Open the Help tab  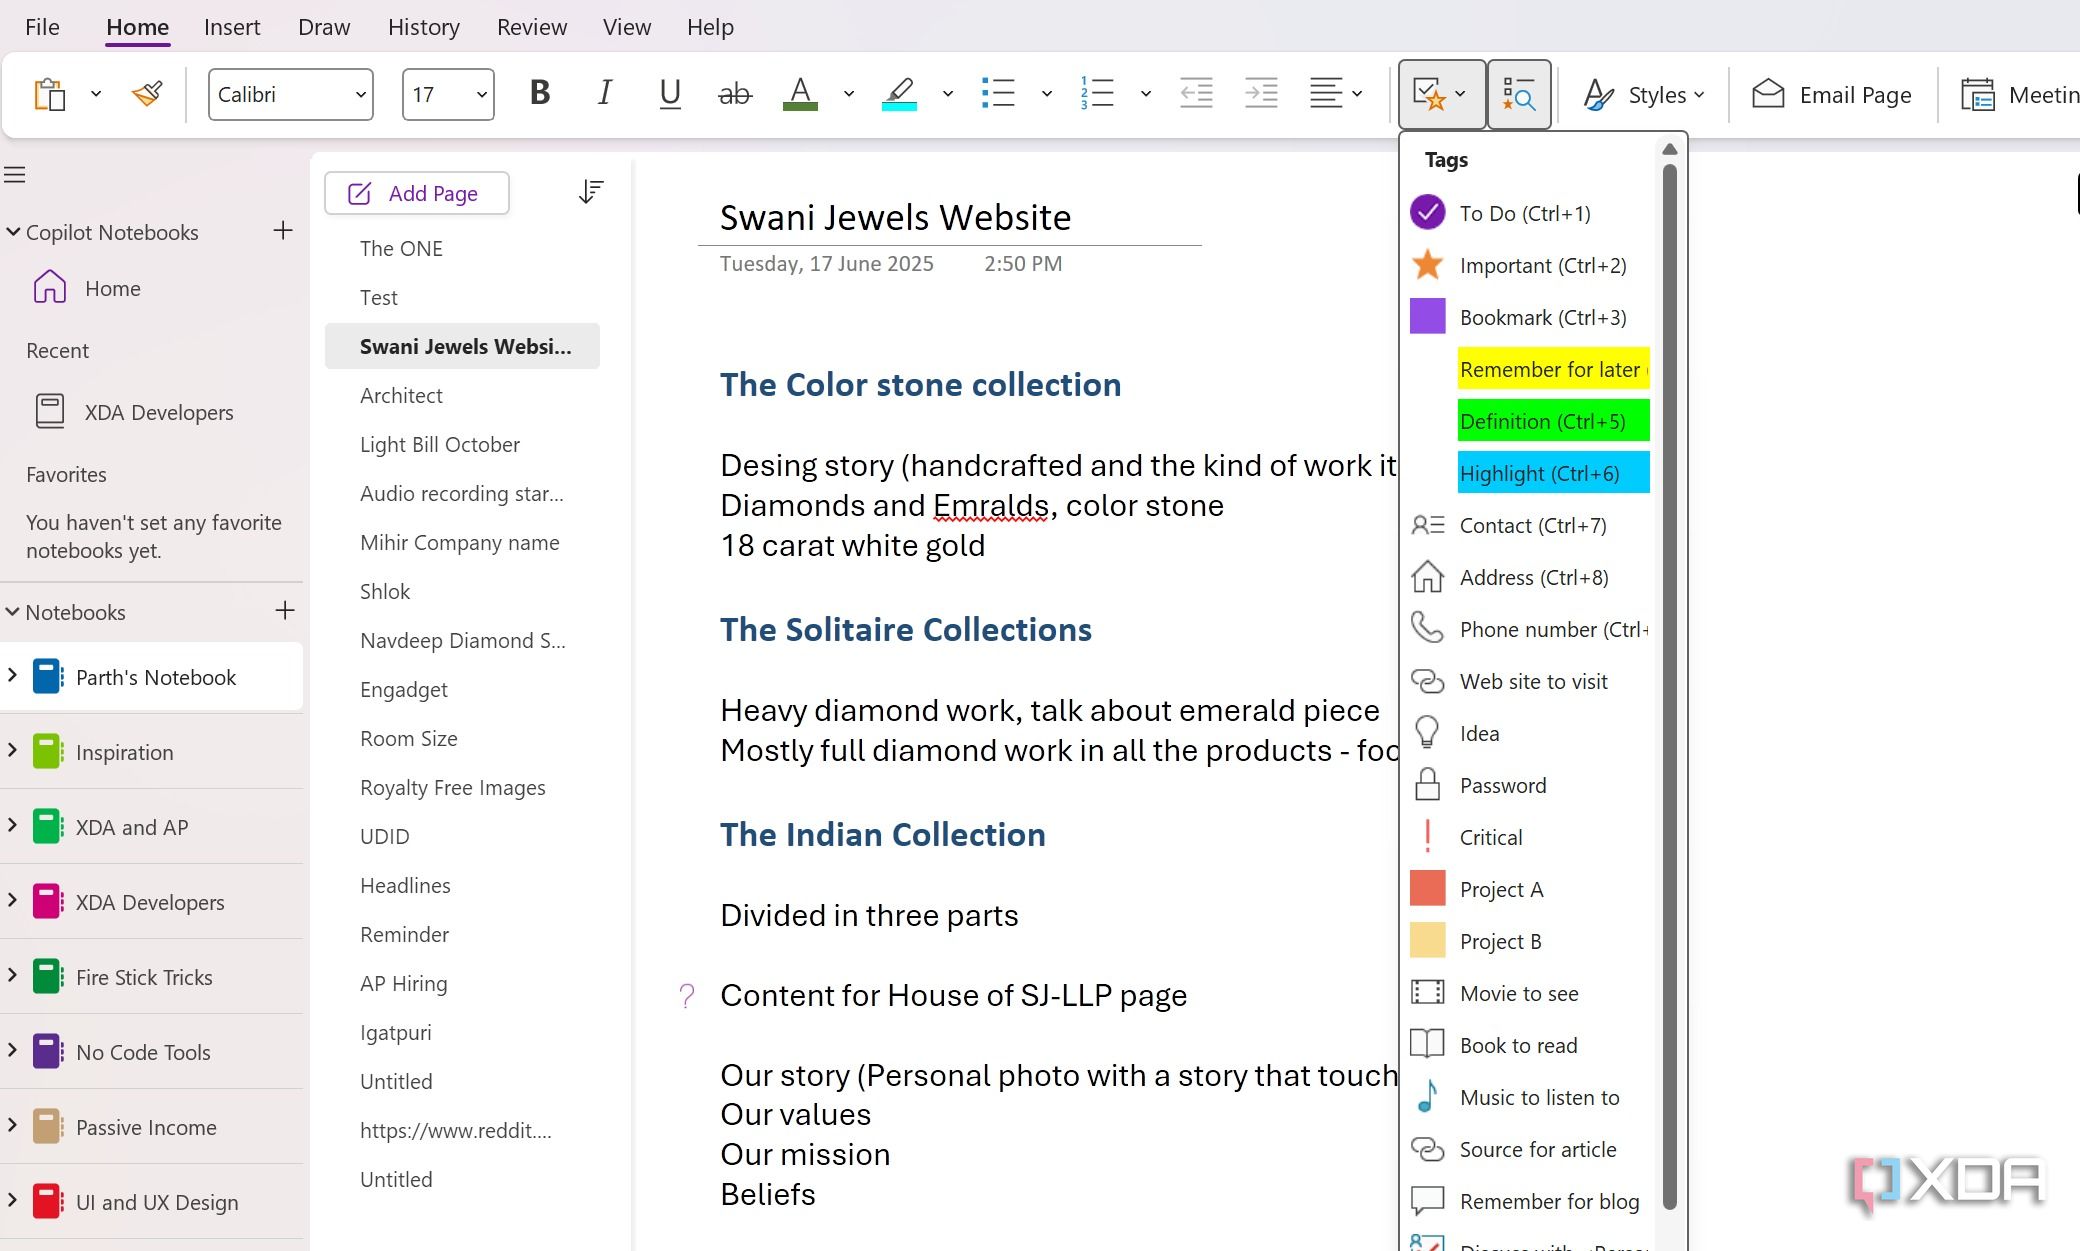click(710, 27)
